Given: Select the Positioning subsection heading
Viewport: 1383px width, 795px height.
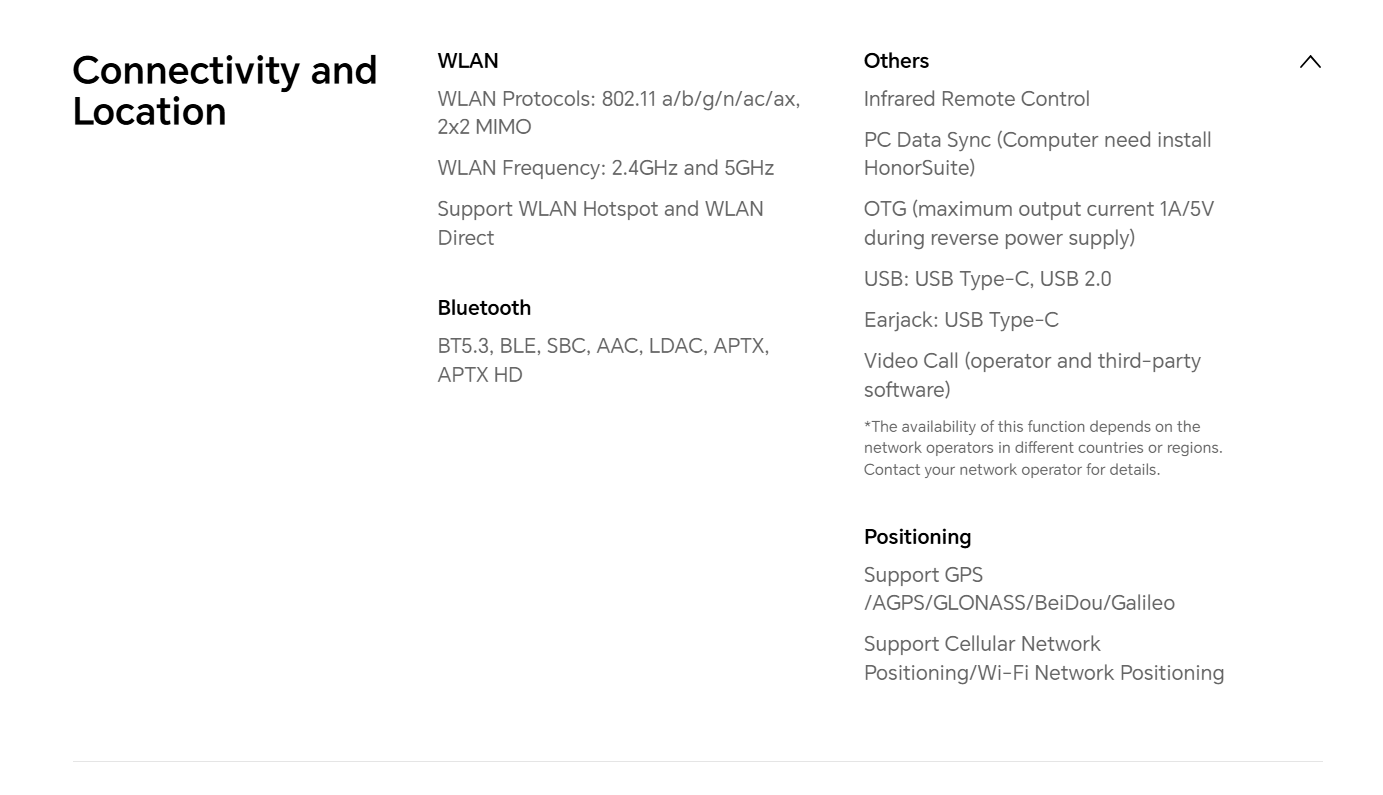Looking at the screenshot, I should (x=917, y=537).
